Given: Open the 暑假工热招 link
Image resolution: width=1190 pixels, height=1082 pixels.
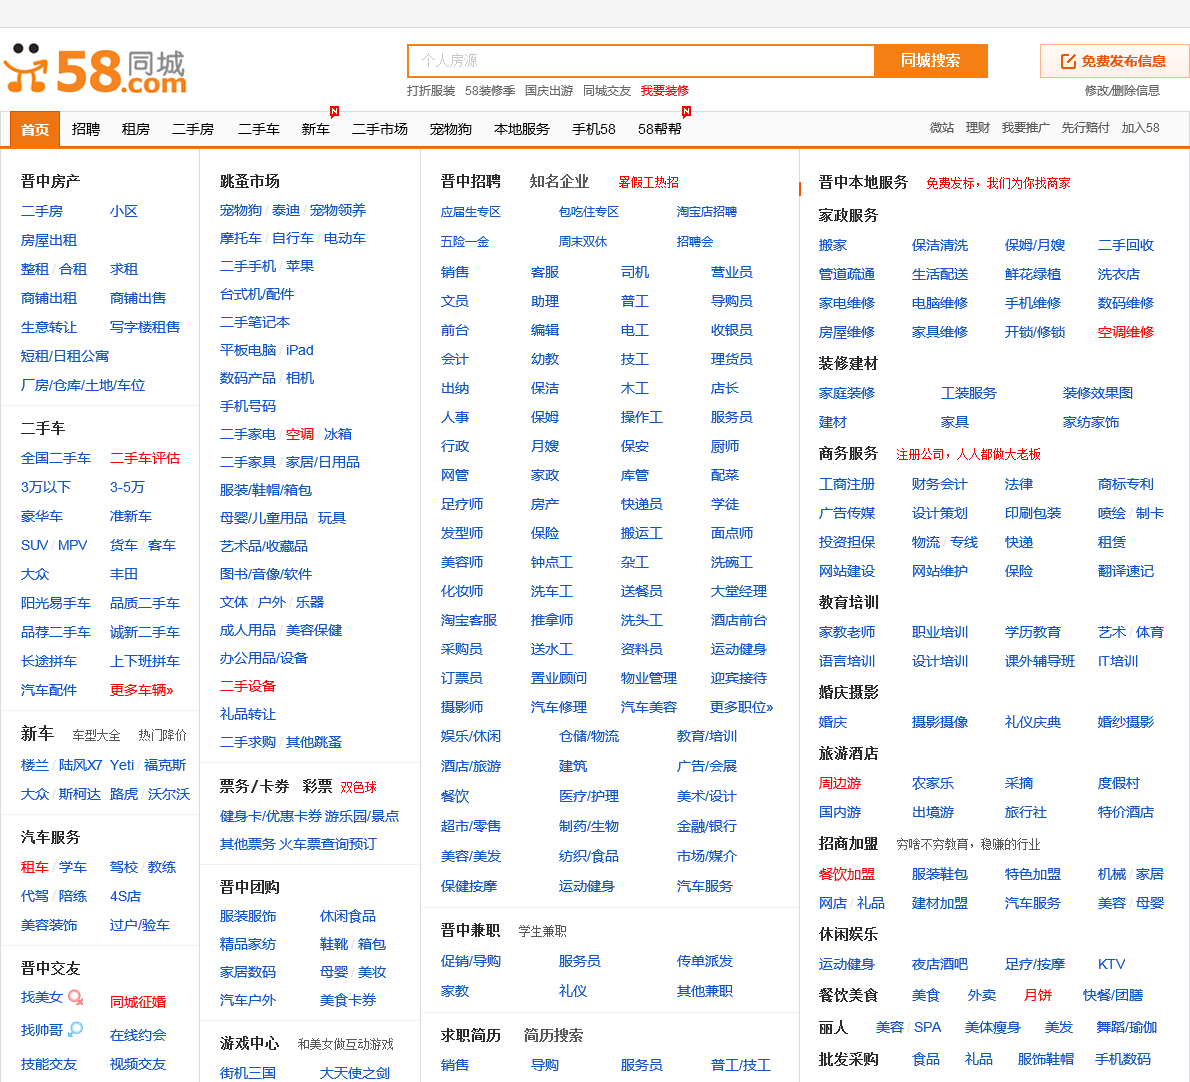Looking at the screenshot, I should 649,182.
